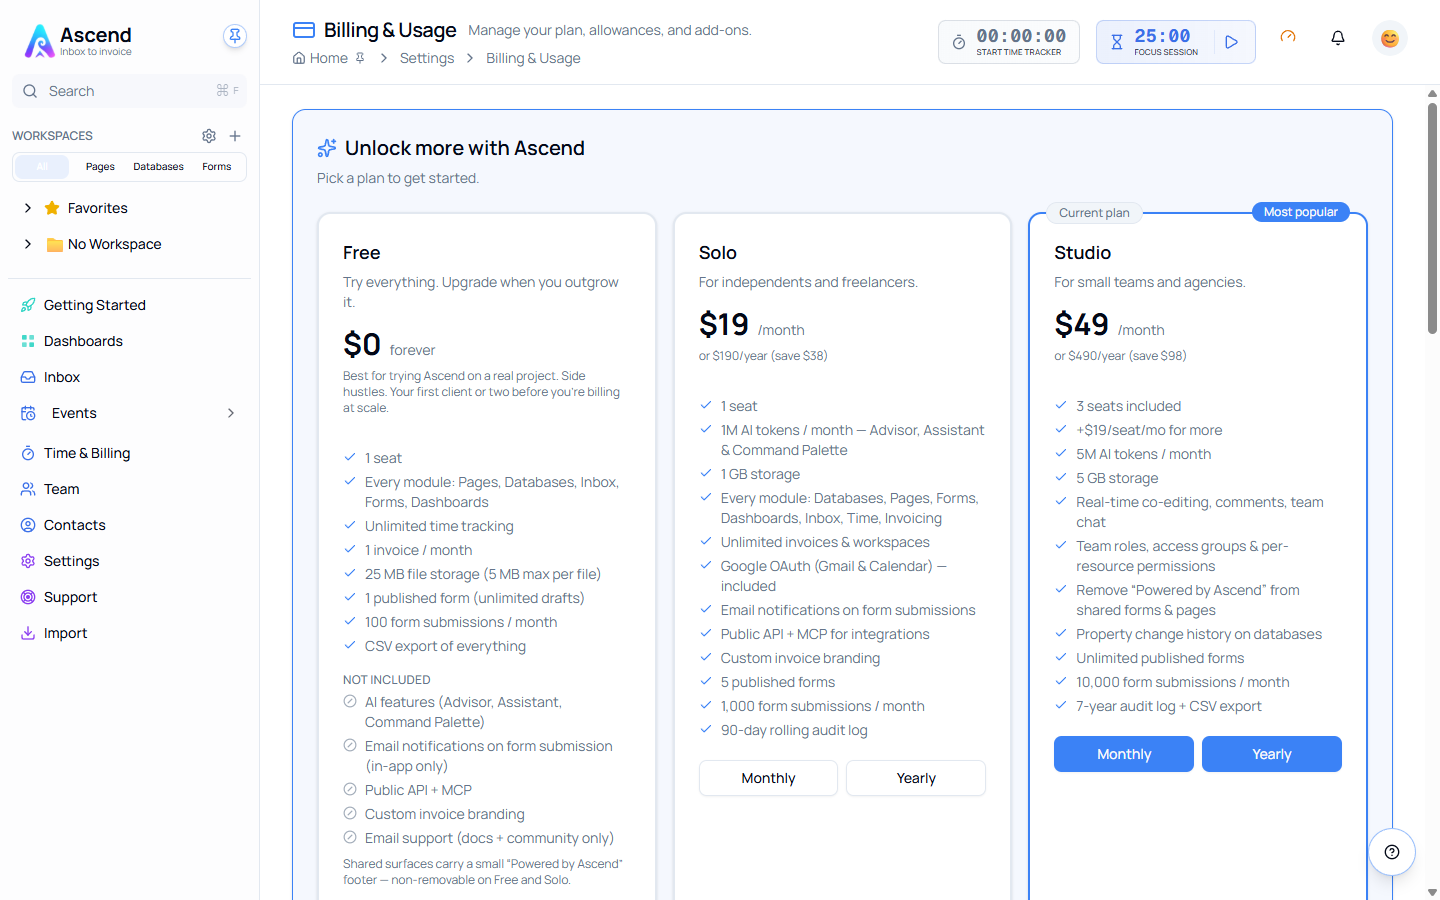Click the Free plan title
The image size is (1440, 900).
click(362, 253)
